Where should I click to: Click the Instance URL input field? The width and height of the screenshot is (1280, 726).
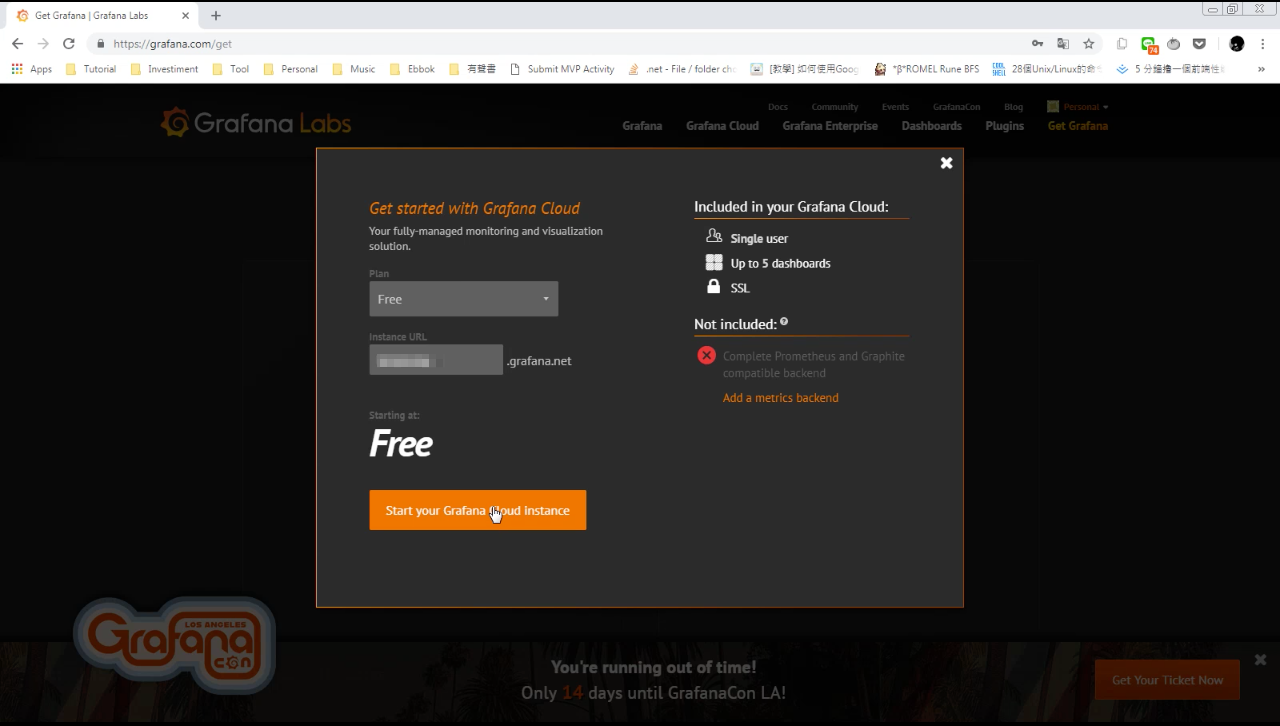(436, 360)
